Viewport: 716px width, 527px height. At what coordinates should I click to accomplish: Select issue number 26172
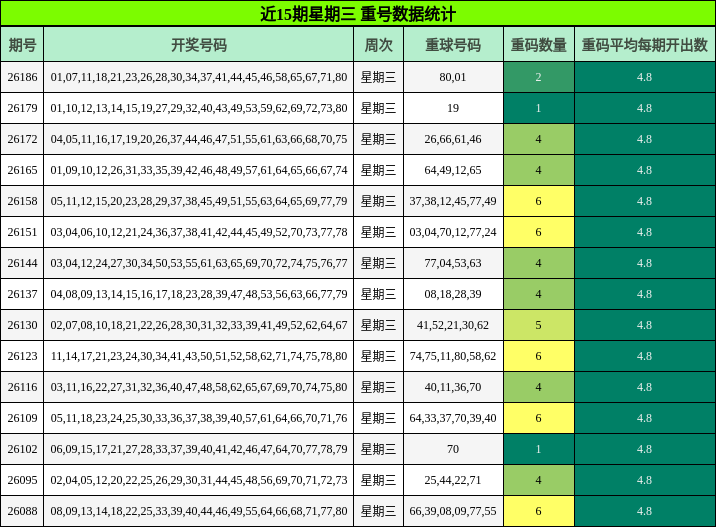click(x=22, y=139)
